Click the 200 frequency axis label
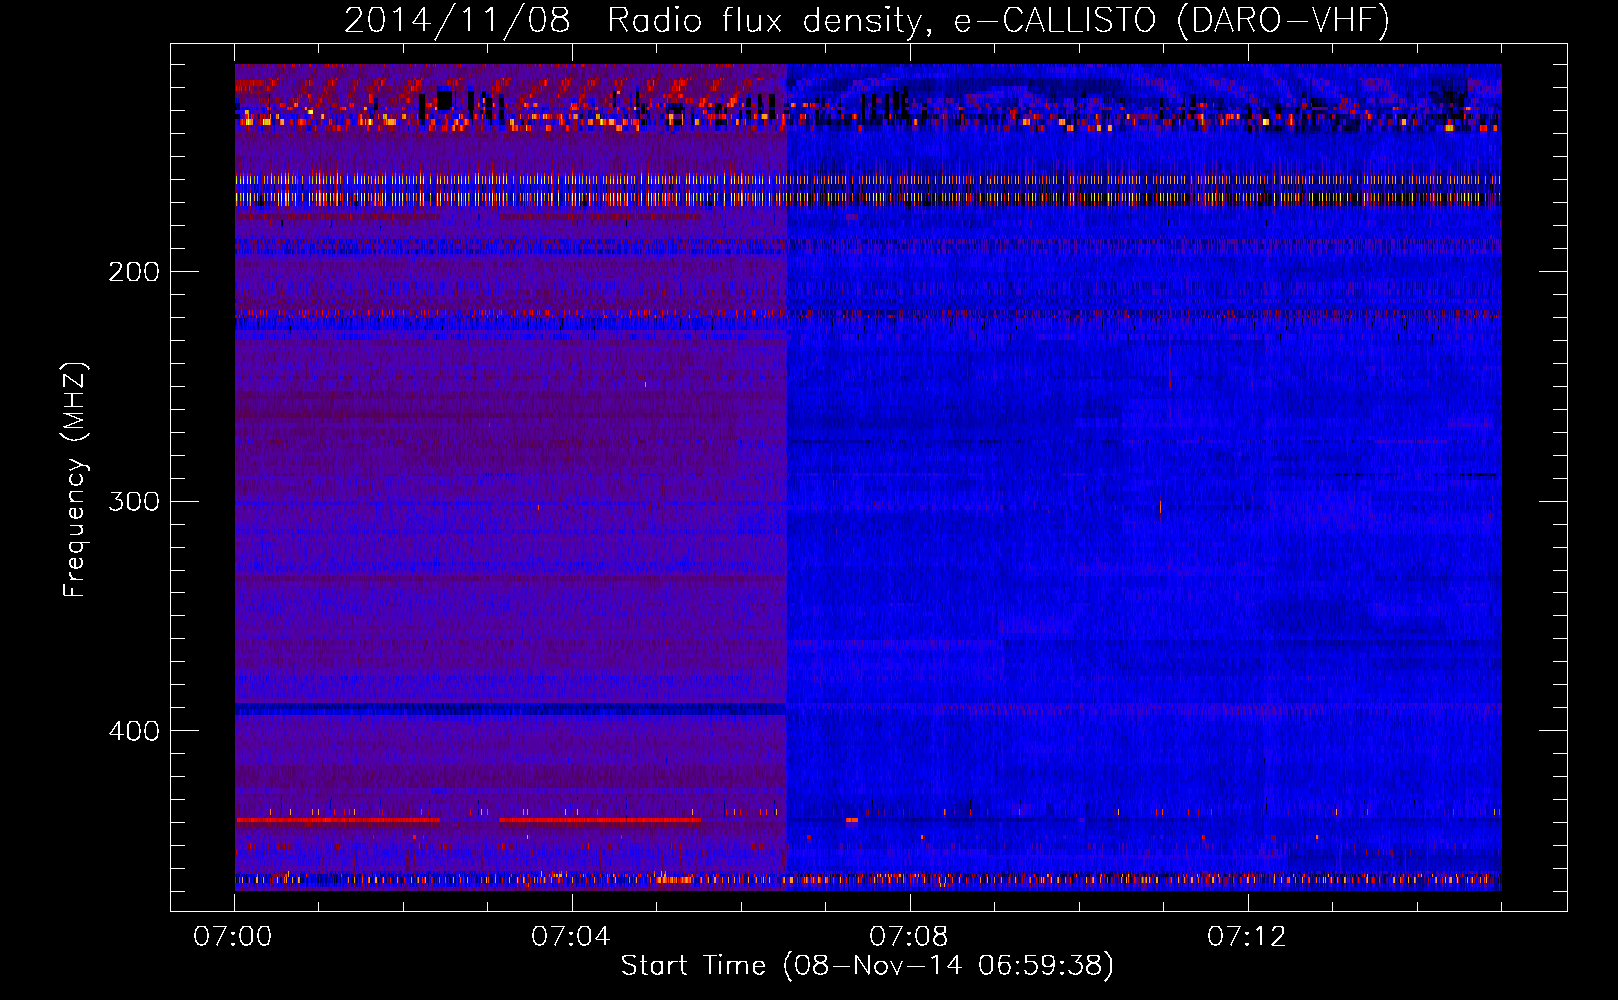Viewport: 1618px width, 1000px height. 134,272
